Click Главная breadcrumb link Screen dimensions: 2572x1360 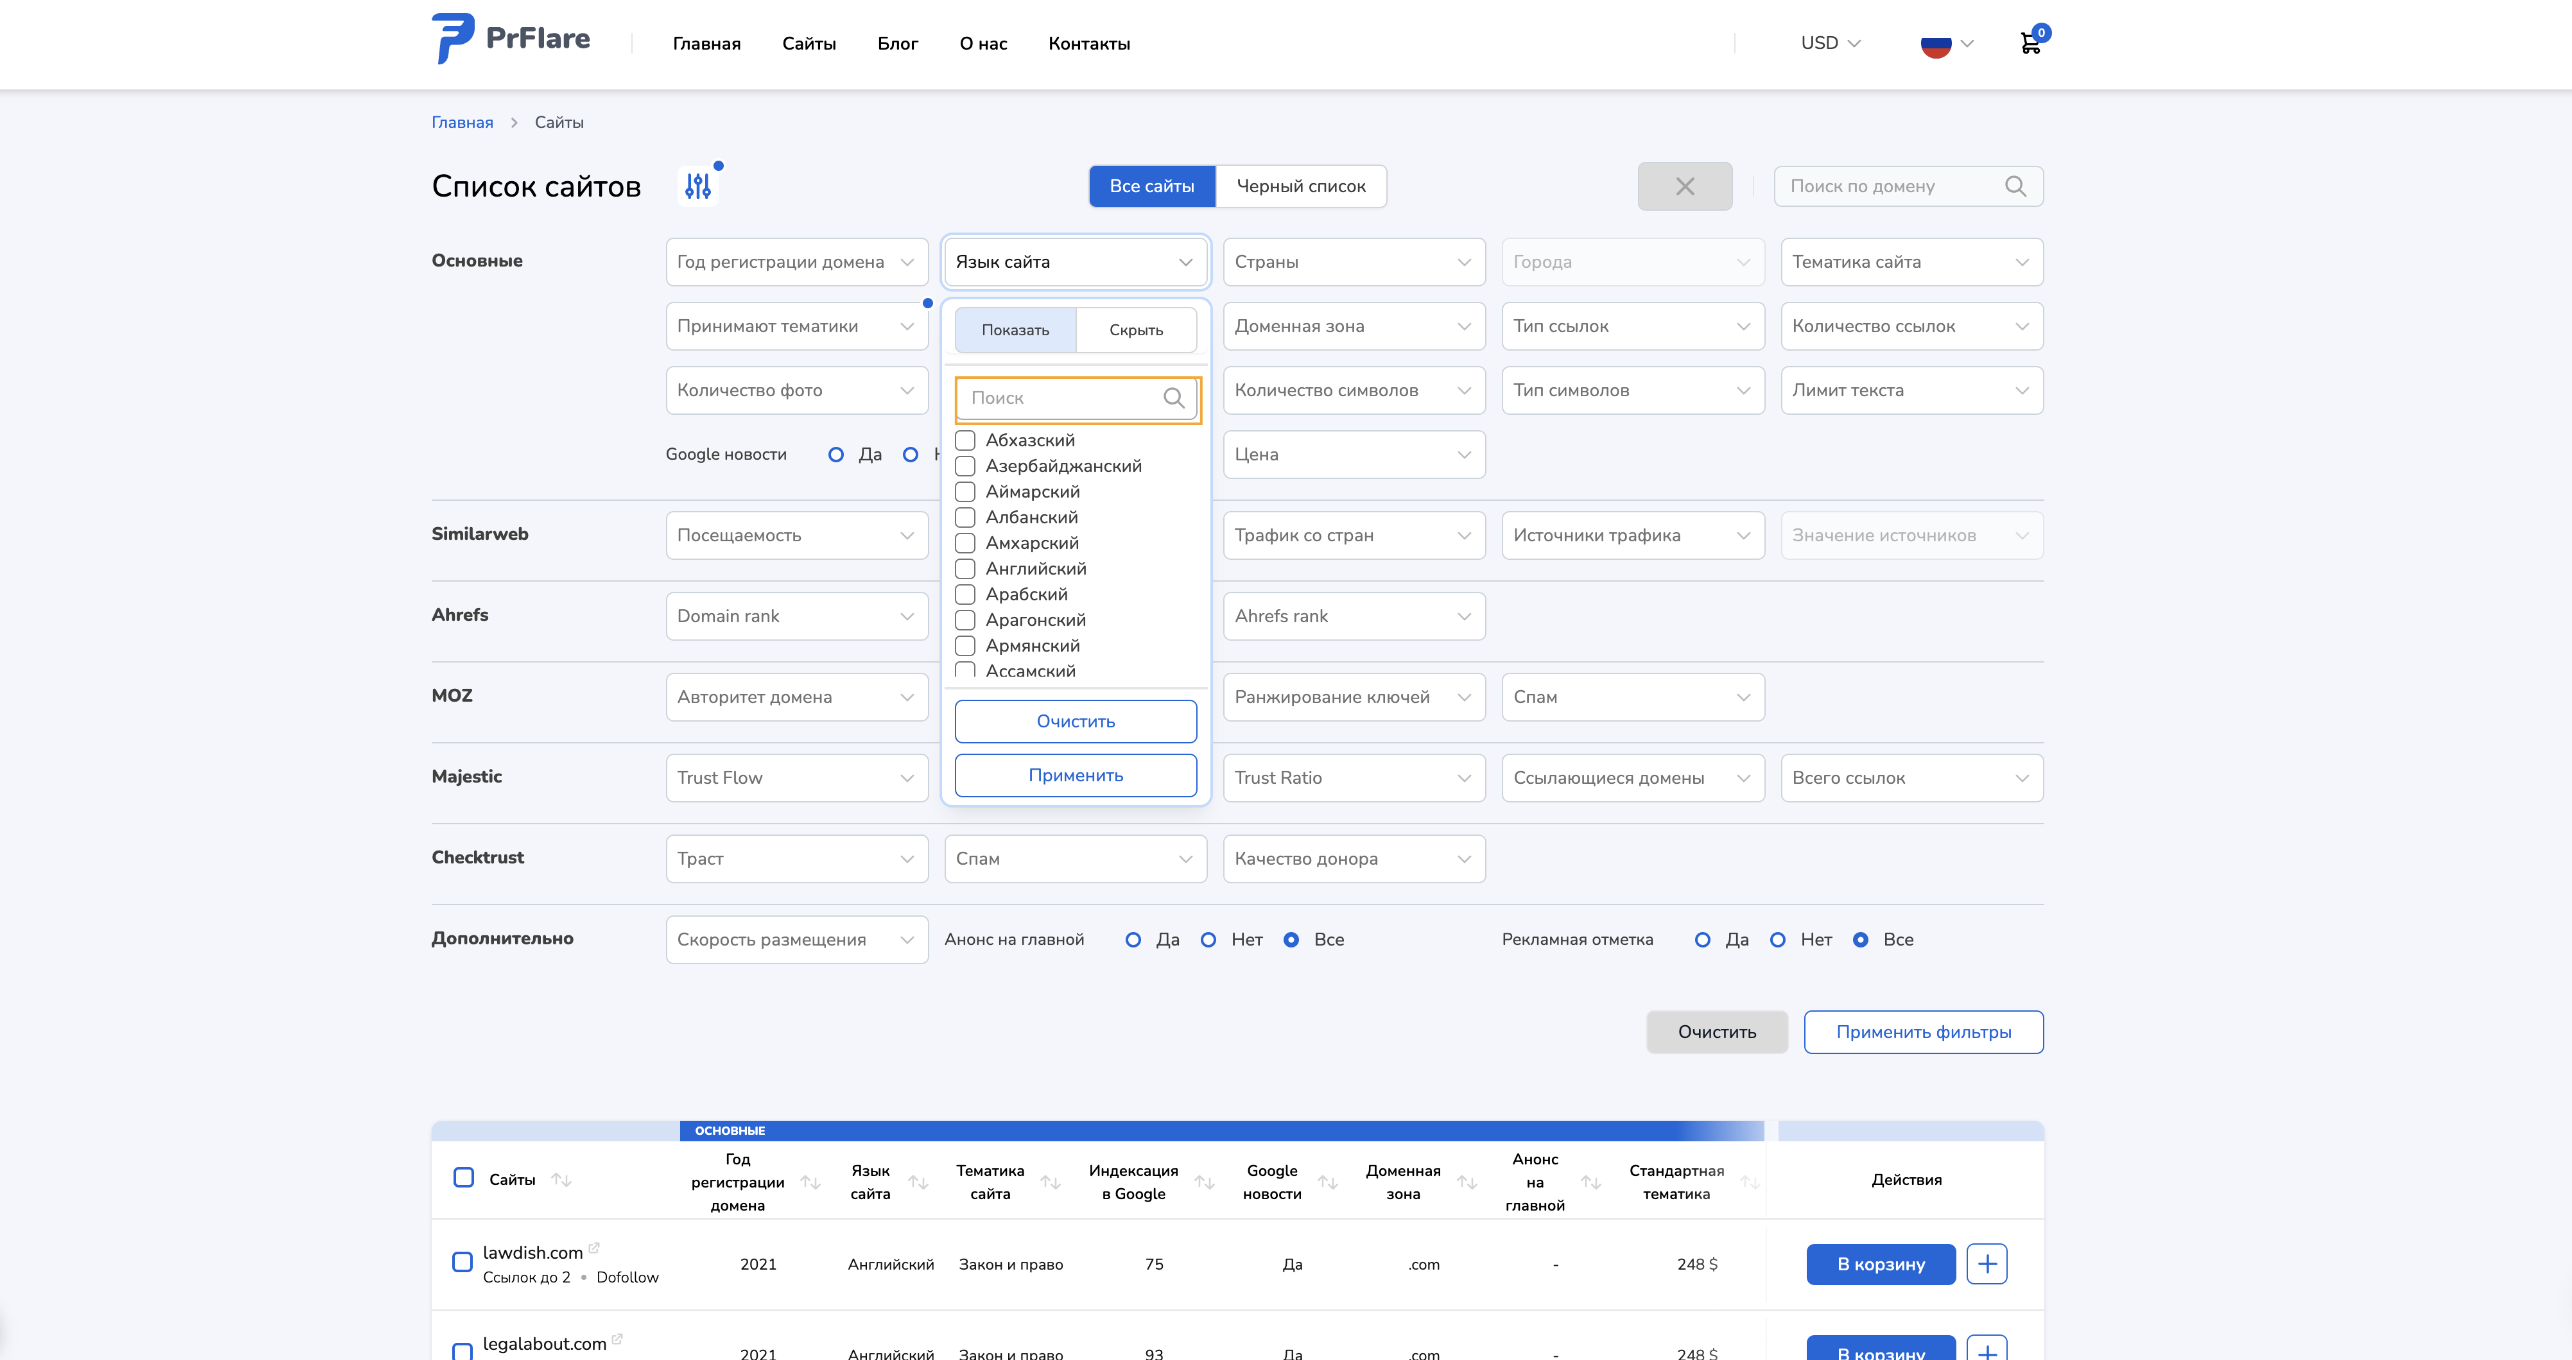pyautogui.click(x=462, y=122)
